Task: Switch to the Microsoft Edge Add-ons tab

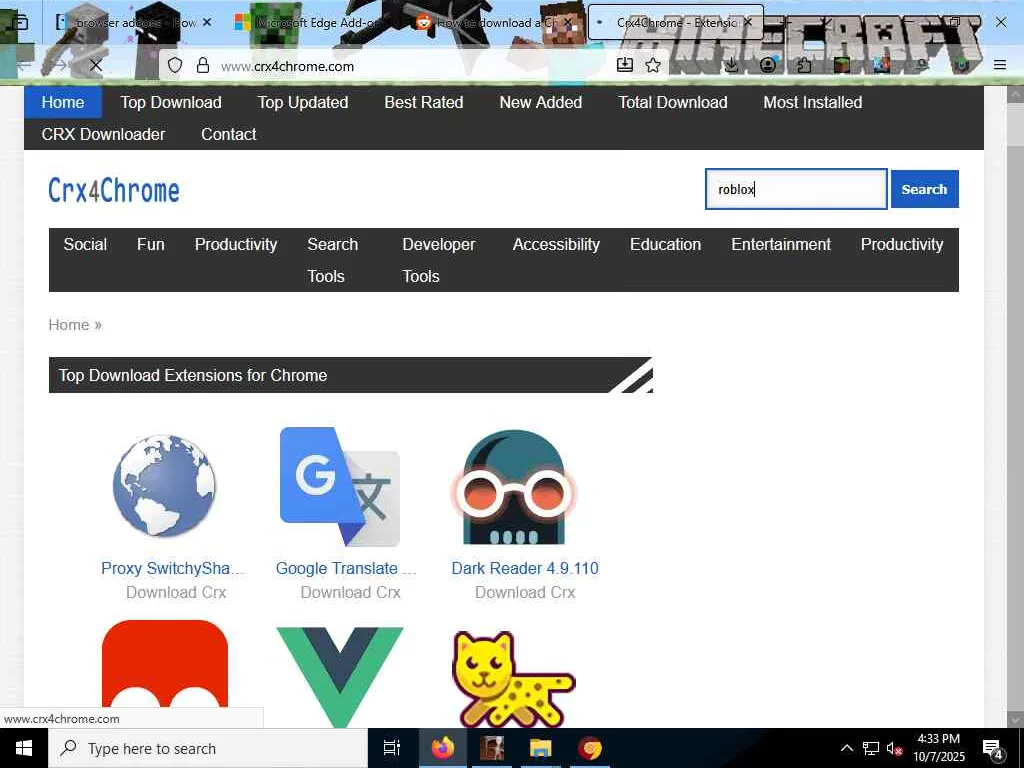Action: 313,22
